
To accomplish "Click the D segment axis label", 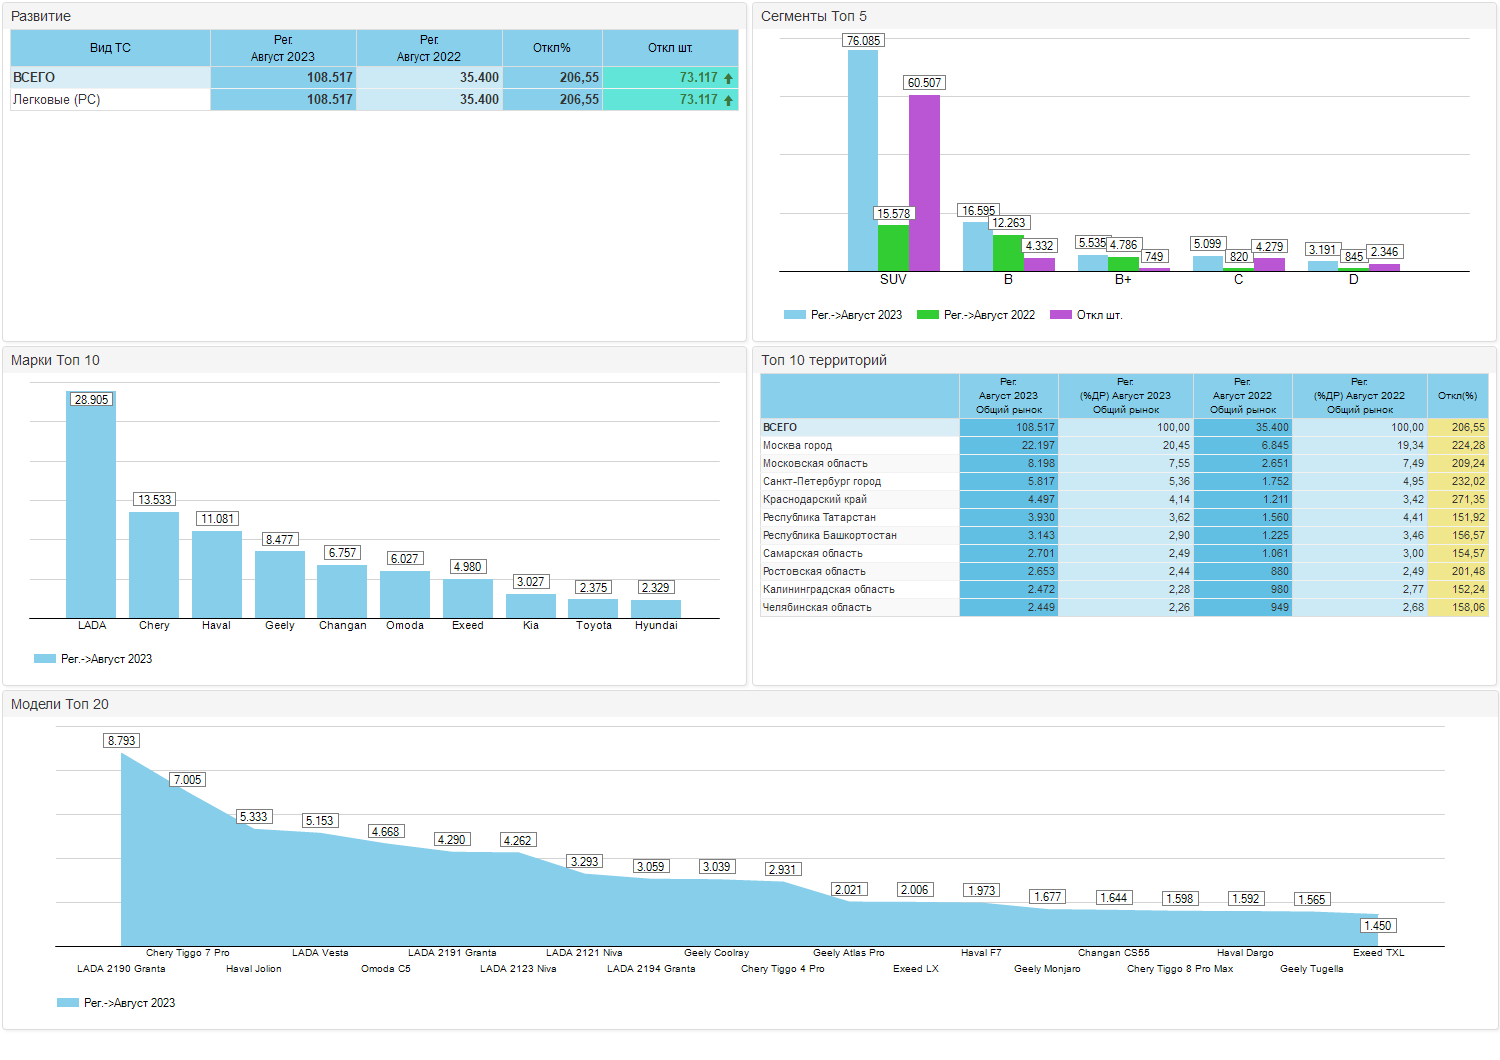I will (x=1353, y=279).
